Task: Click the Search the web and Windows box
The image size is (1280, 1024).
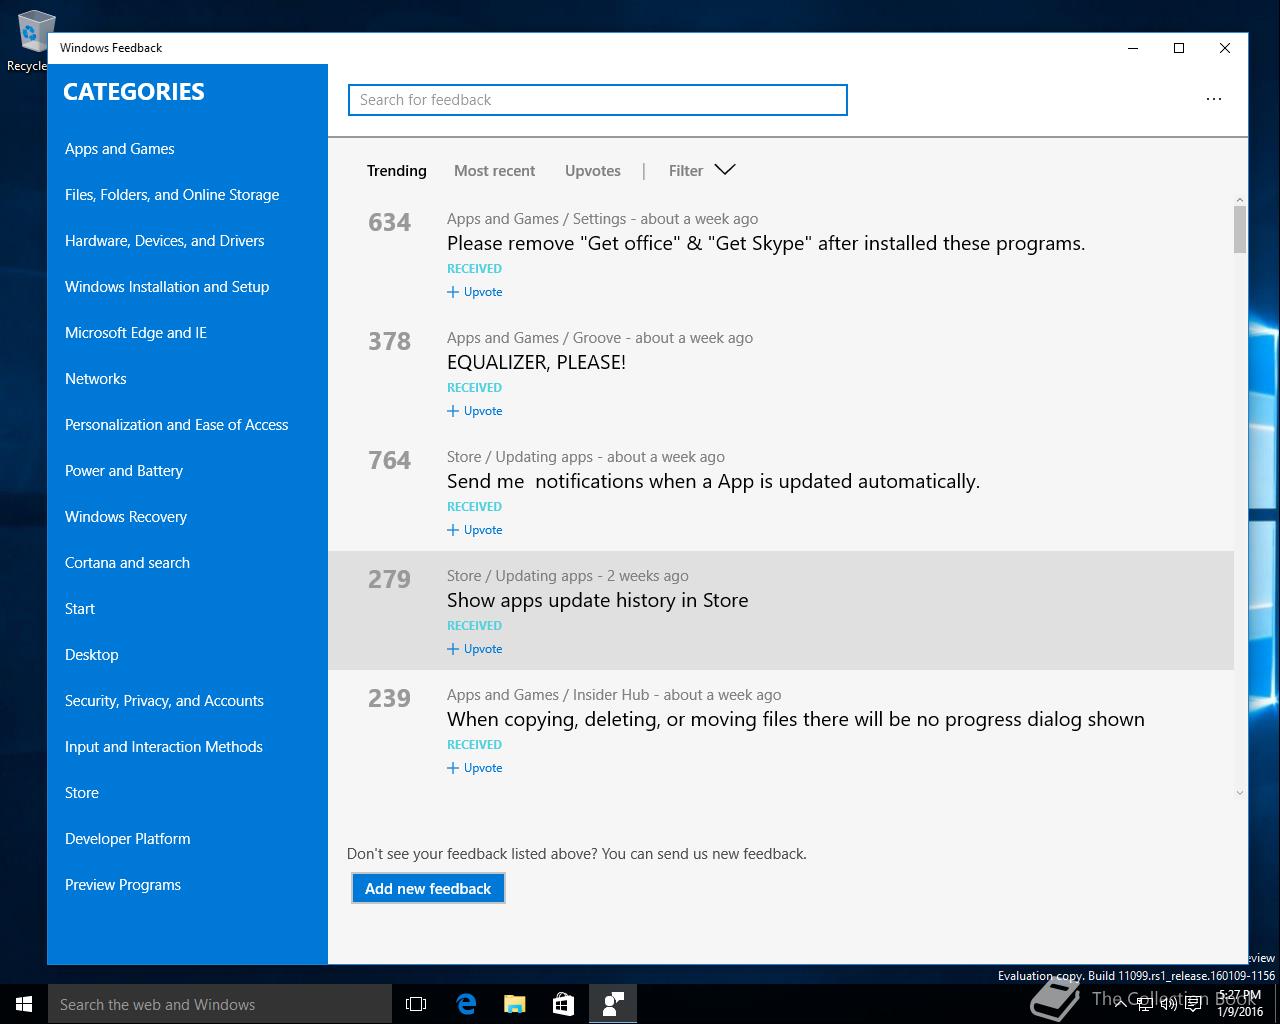Action: 220,1004
